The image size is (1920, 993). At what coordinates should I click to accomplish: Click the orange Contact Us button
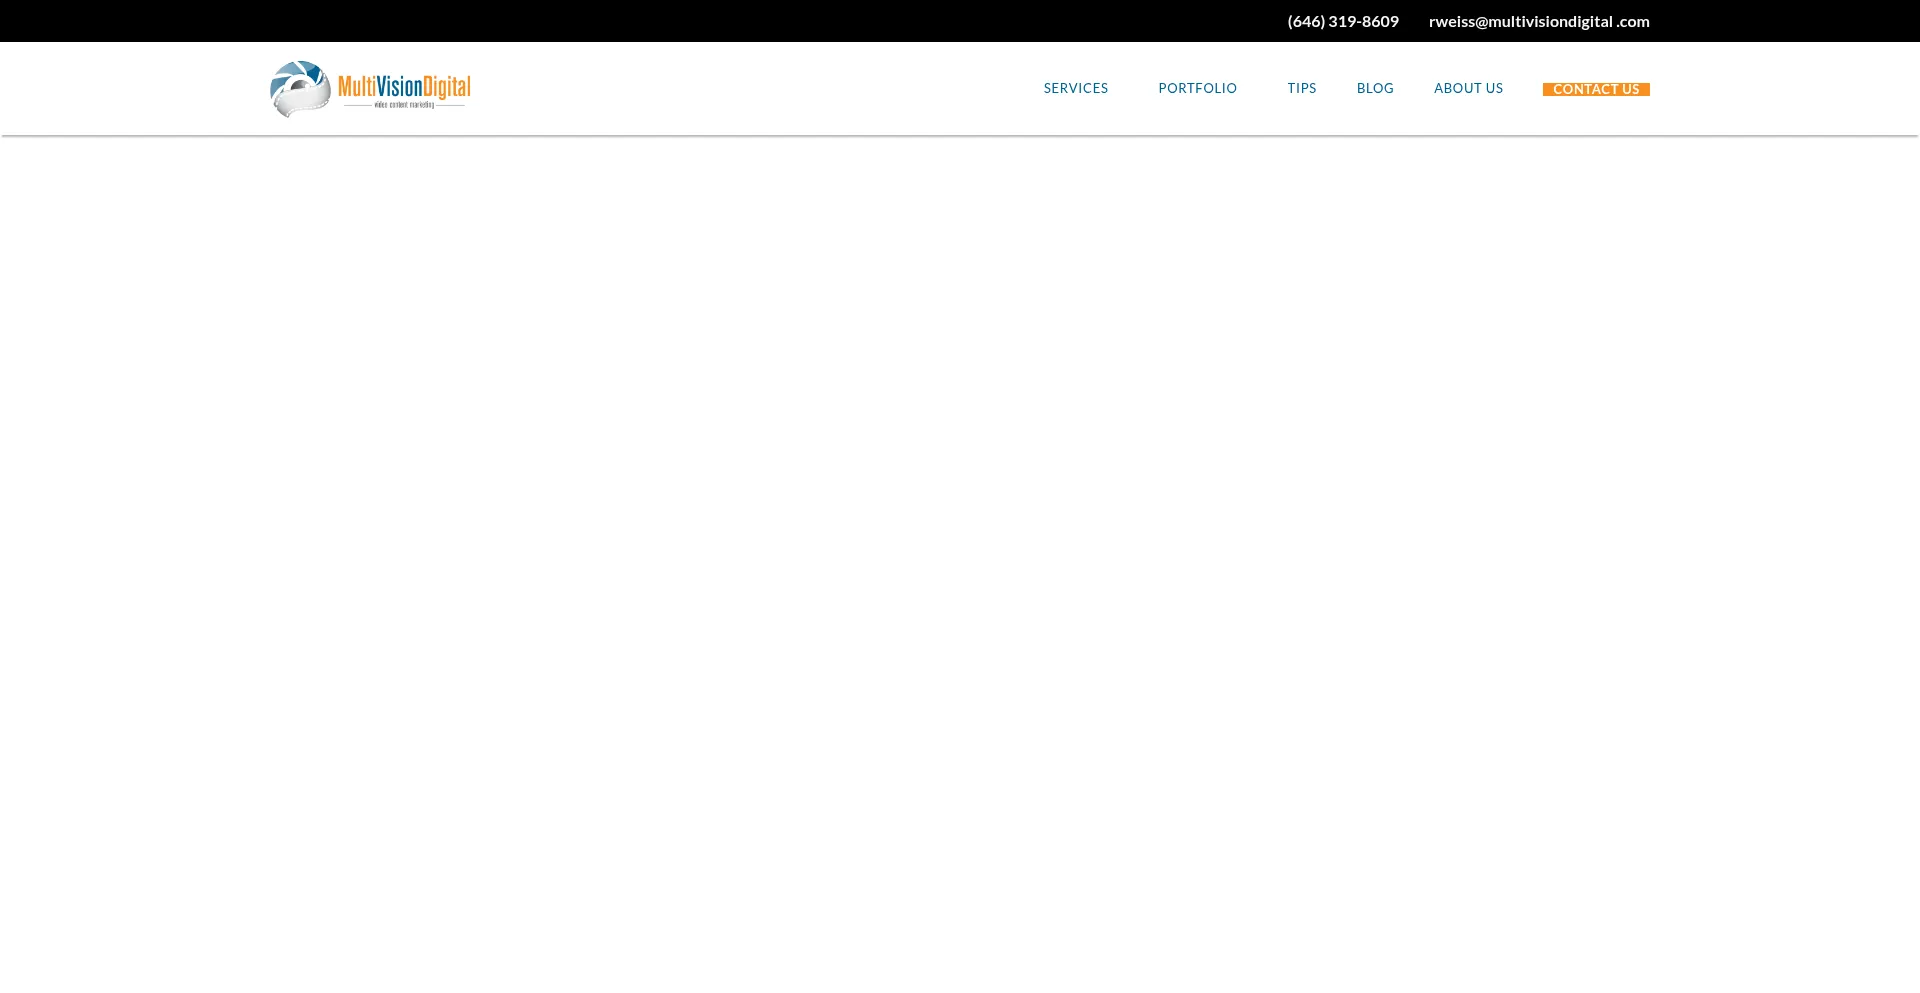(1596, 89)
